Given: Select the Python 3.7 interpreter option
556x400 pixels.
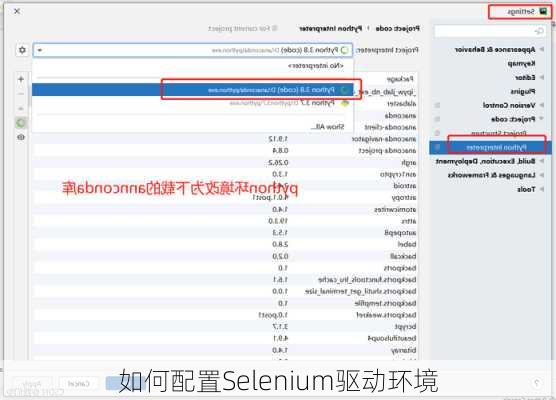Looking at the screenshot, I should [193, 103].
